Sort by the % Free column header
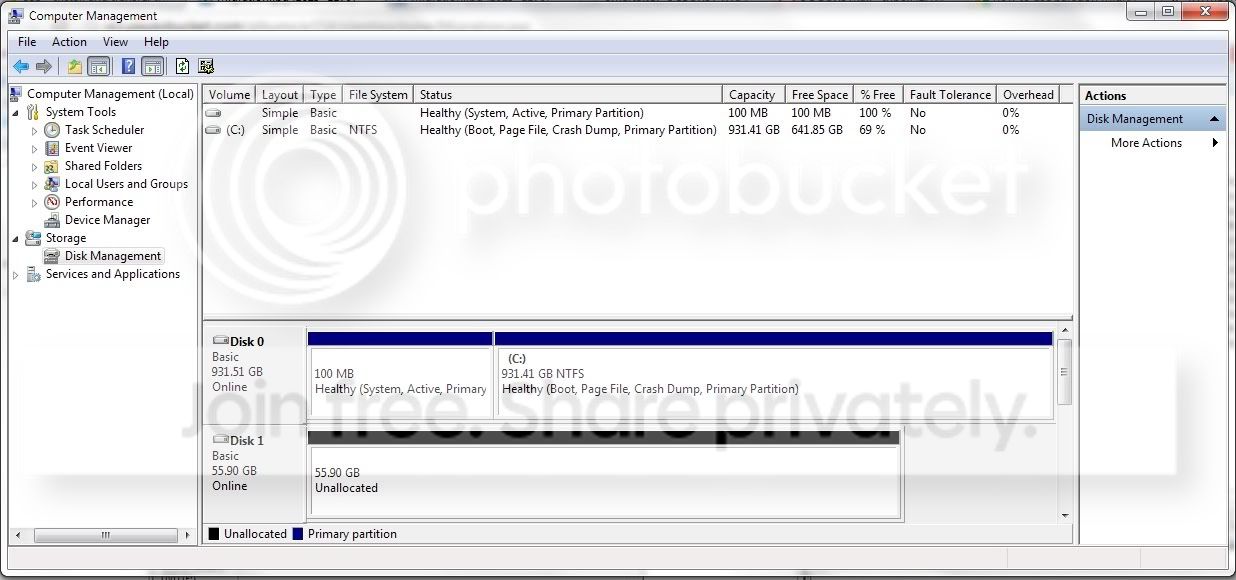Viewport: 1236px width, 580px height. pyautogui.click(x=878, y=95)
